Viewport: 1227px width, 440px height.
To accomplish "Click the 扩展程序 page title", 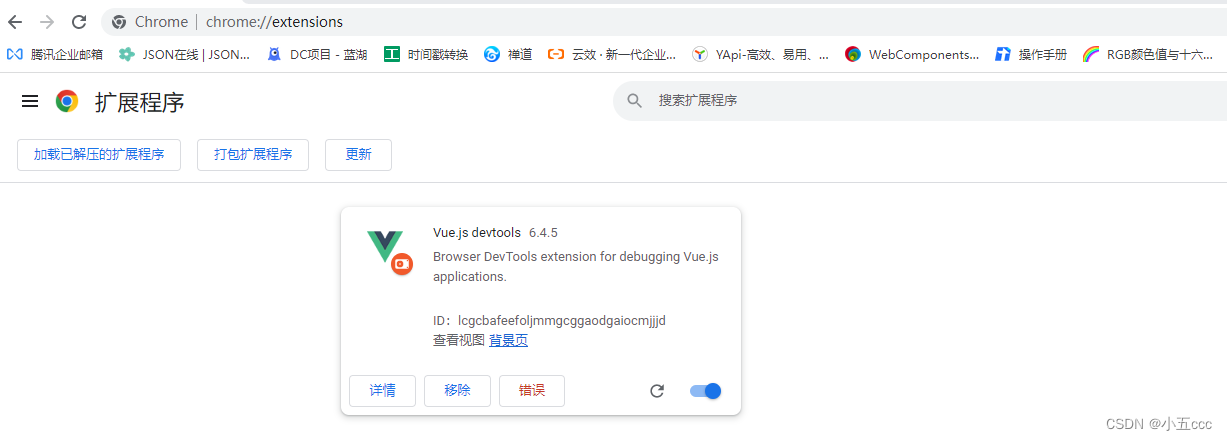I will [139, 102].
